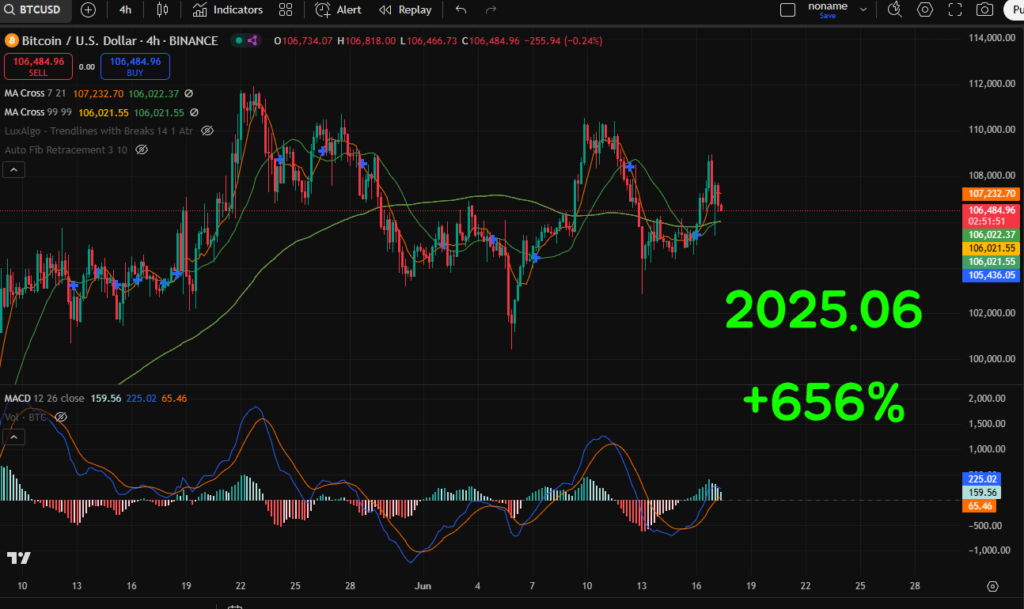Open the candlestick chart style menu
Viewport: 1024px width, 609px height.
(162, 10)
